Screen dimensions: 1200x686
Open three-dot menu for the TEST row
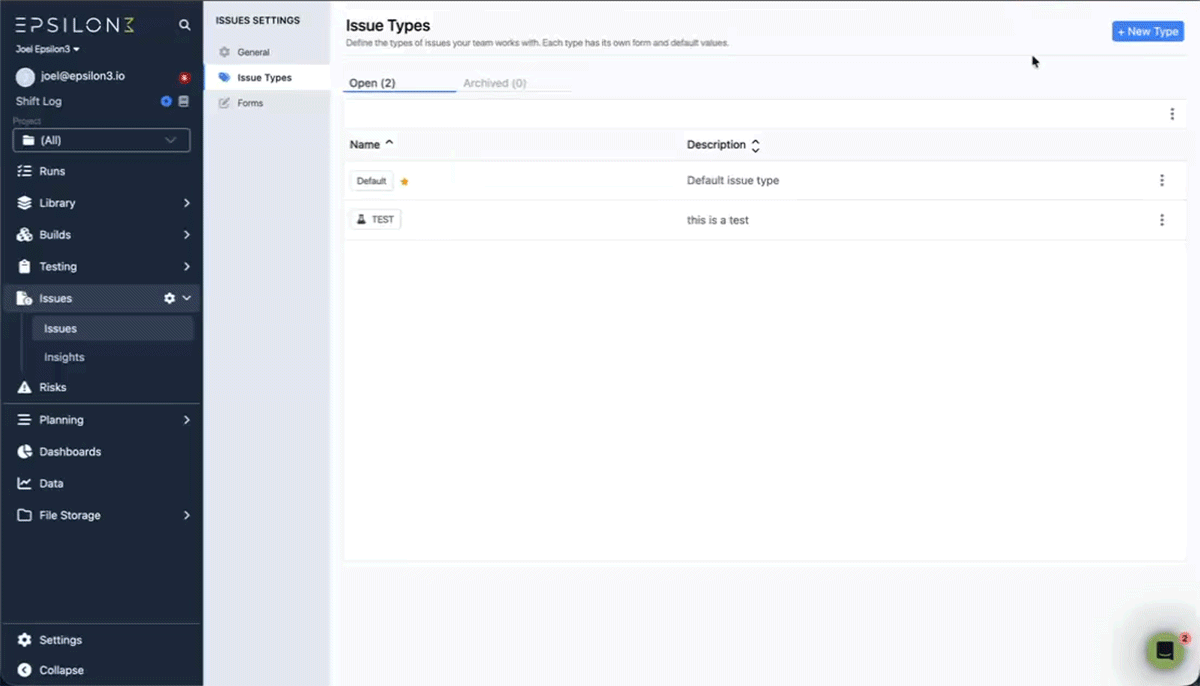[1161, 220]
